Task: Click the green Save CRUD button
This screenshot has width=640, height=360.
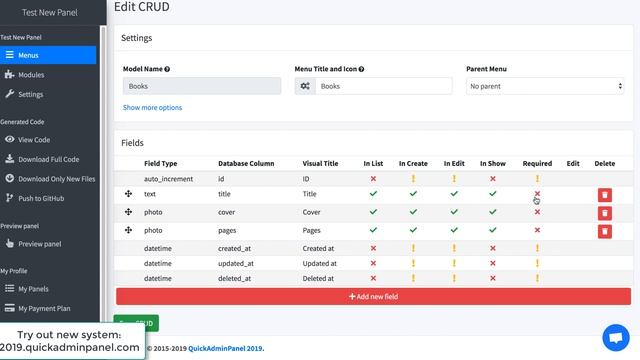Action: pyautogui.click(x=136, y=323)
